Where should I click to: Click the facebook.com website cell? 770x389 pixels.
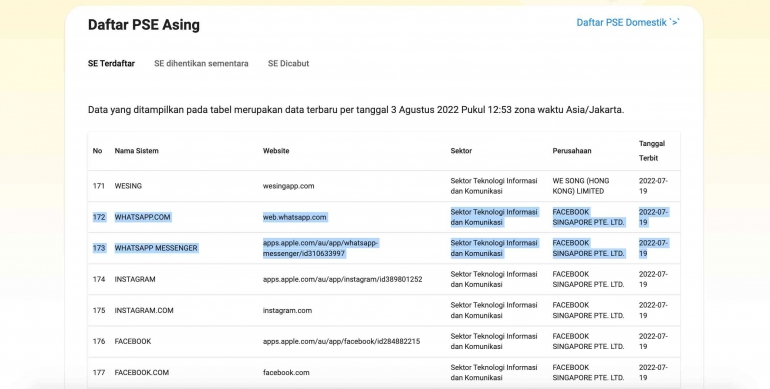click(x=286, y=373)
